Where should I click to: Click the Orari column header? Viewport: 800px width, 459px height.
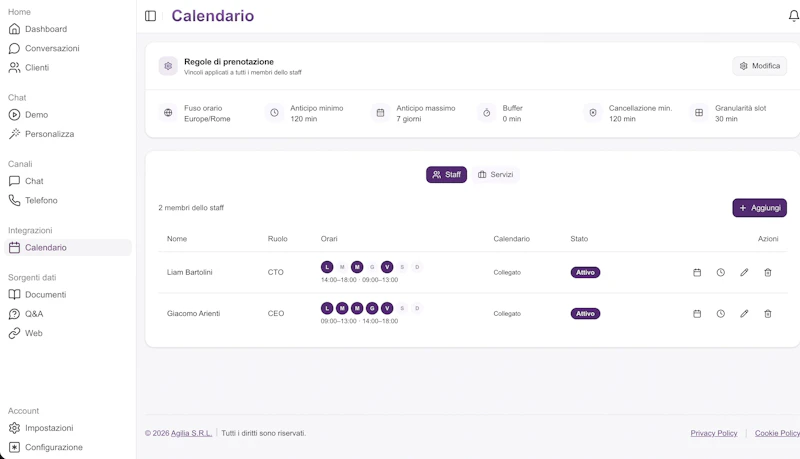pos(329,239)
